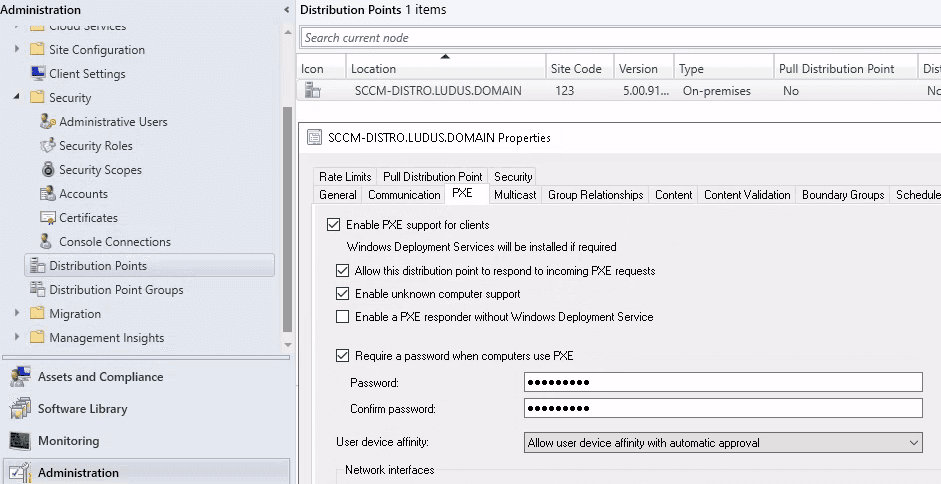Open the Content Validation tab

(747, 194)
